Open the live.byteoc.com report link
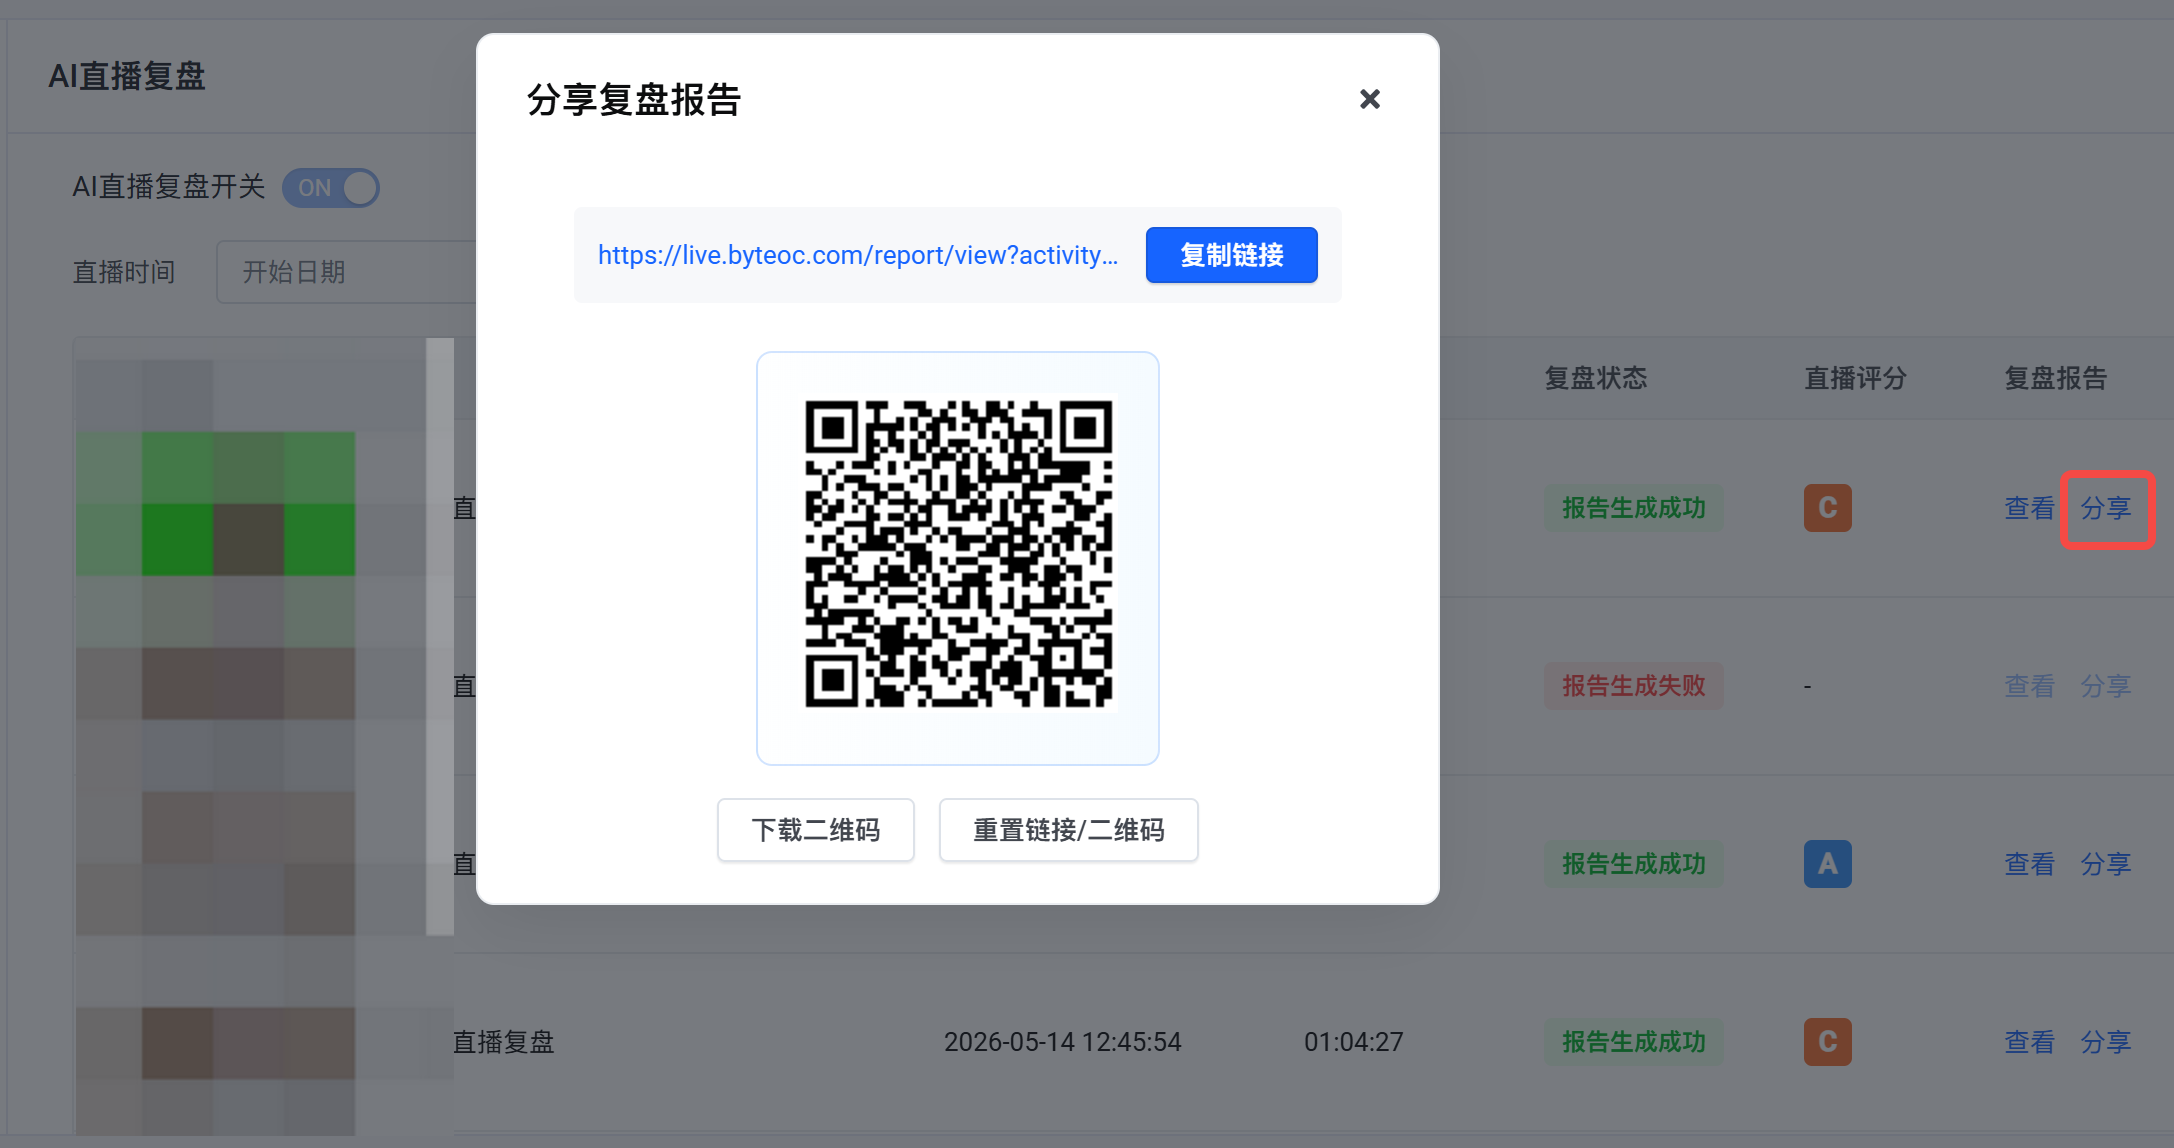This screenshot has height=1148, width=2174. (x=858, y=255)
